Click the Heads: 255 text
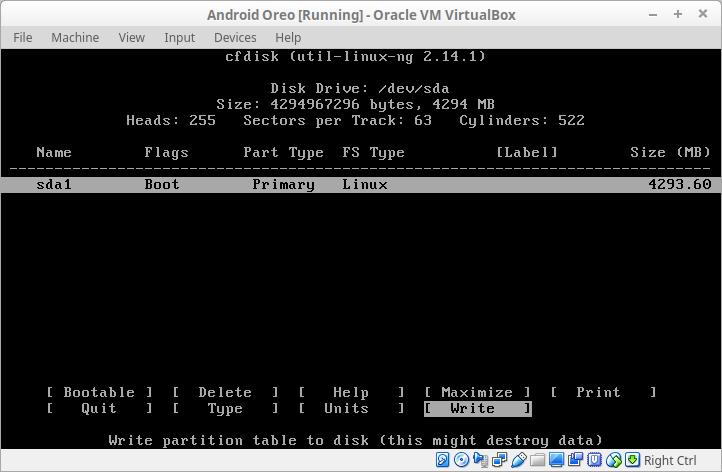This screenshot has width=722, height=472. tap(171, 121)
